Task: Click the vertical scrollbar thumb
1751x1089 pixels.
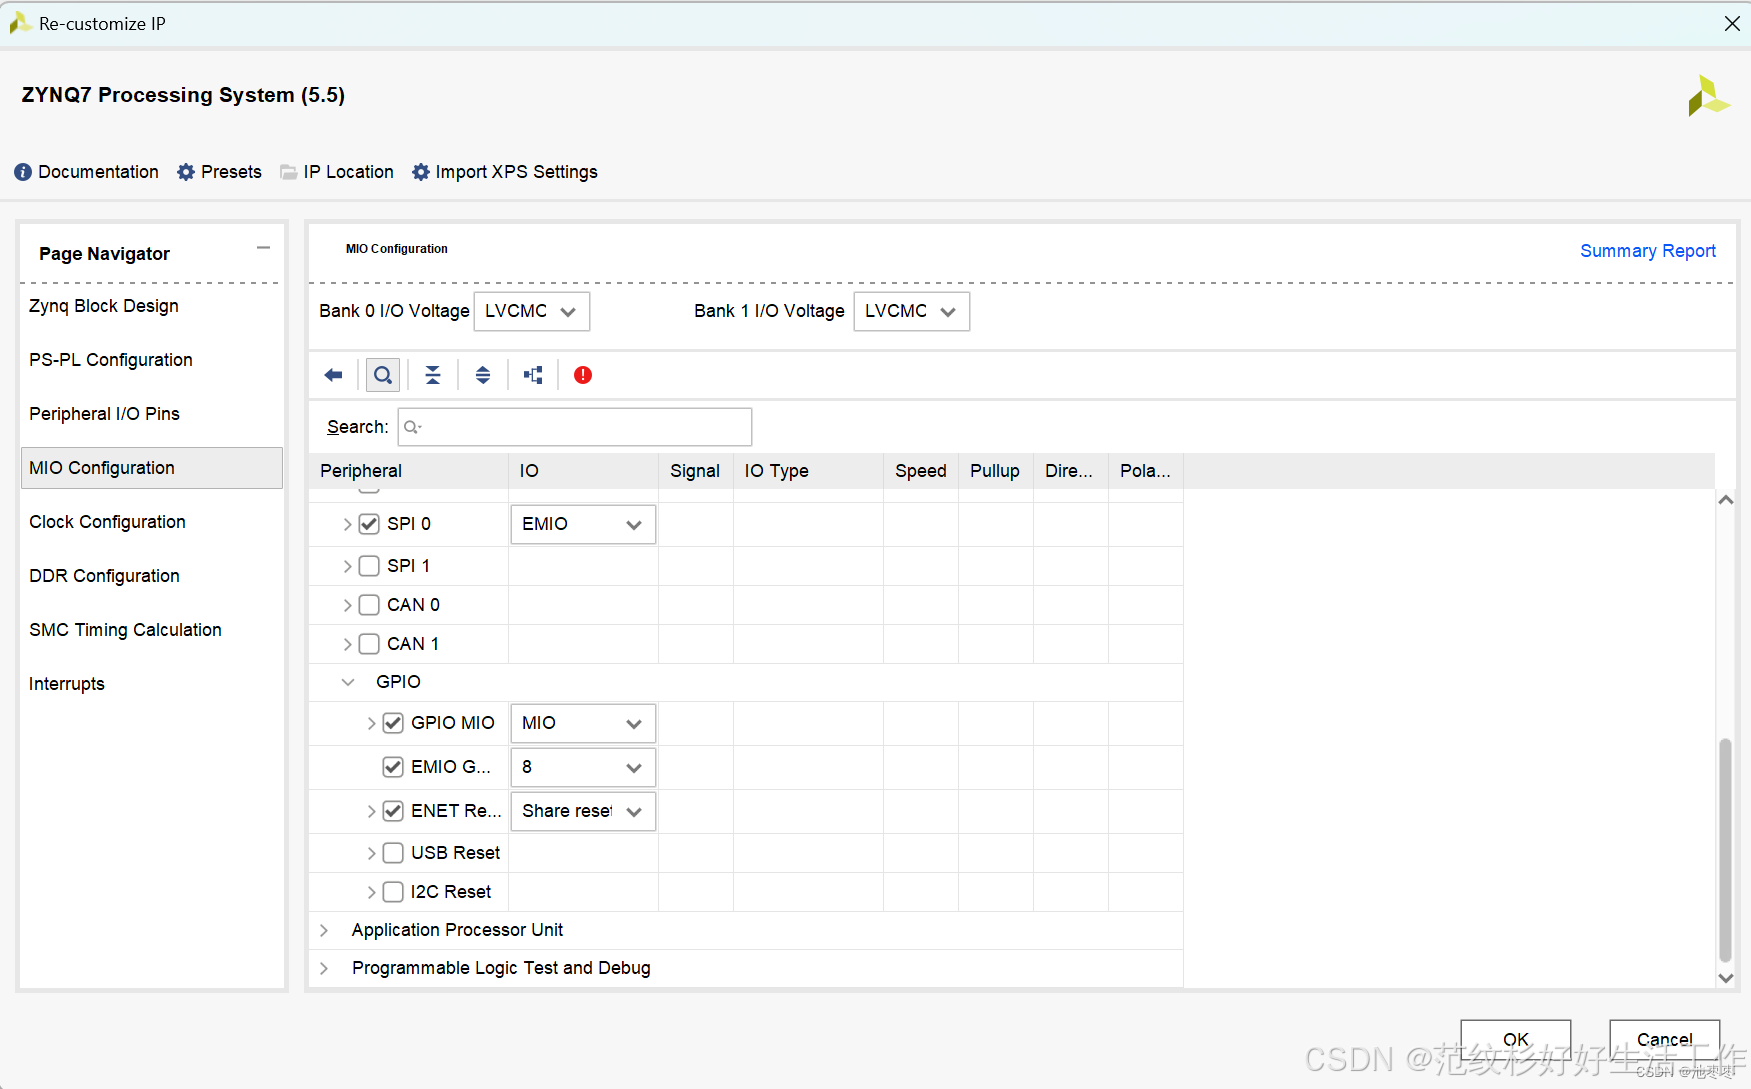Action: point(1725,850)
